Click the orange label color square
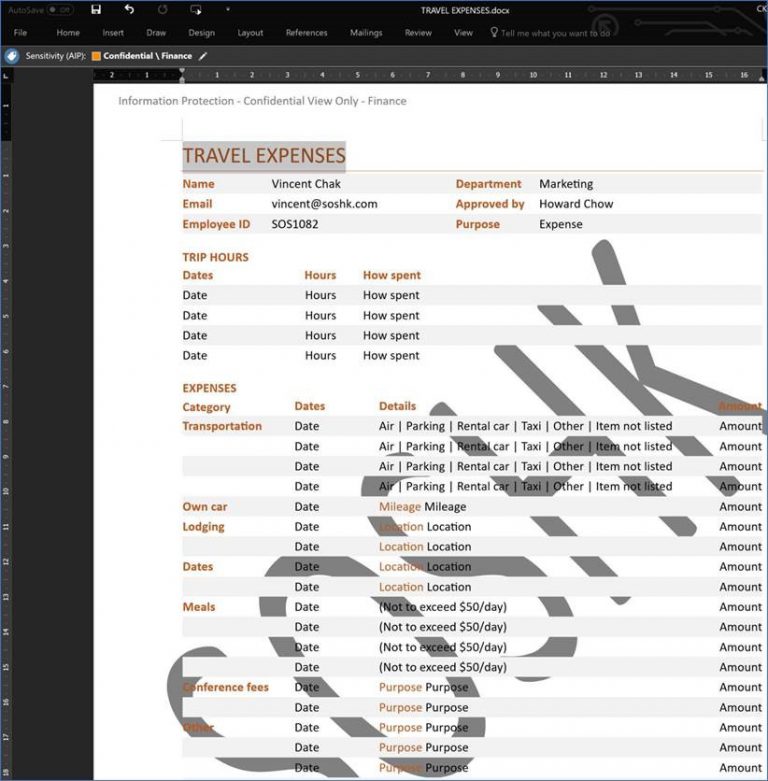 [x=96, y=56]
